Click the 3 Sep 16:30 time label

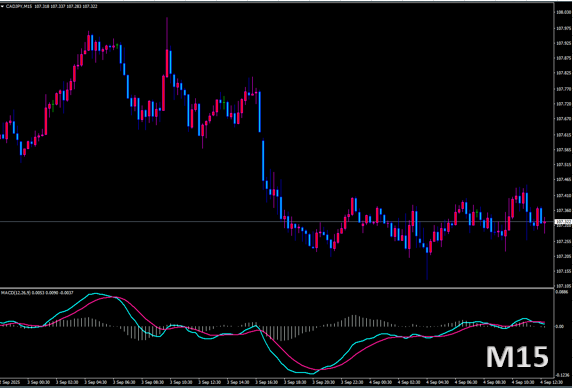(267, 382)
